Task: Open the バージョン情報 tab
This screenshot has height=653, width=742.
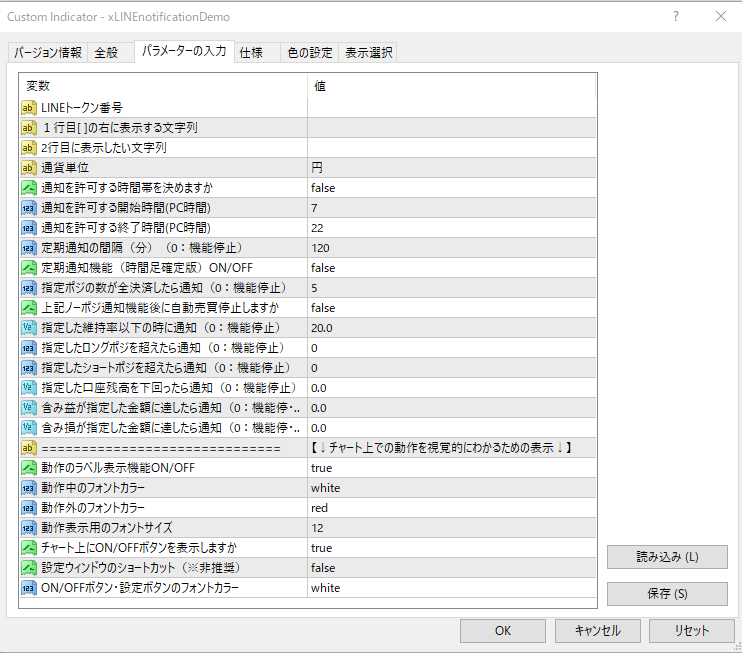Action: click(48, 53)
